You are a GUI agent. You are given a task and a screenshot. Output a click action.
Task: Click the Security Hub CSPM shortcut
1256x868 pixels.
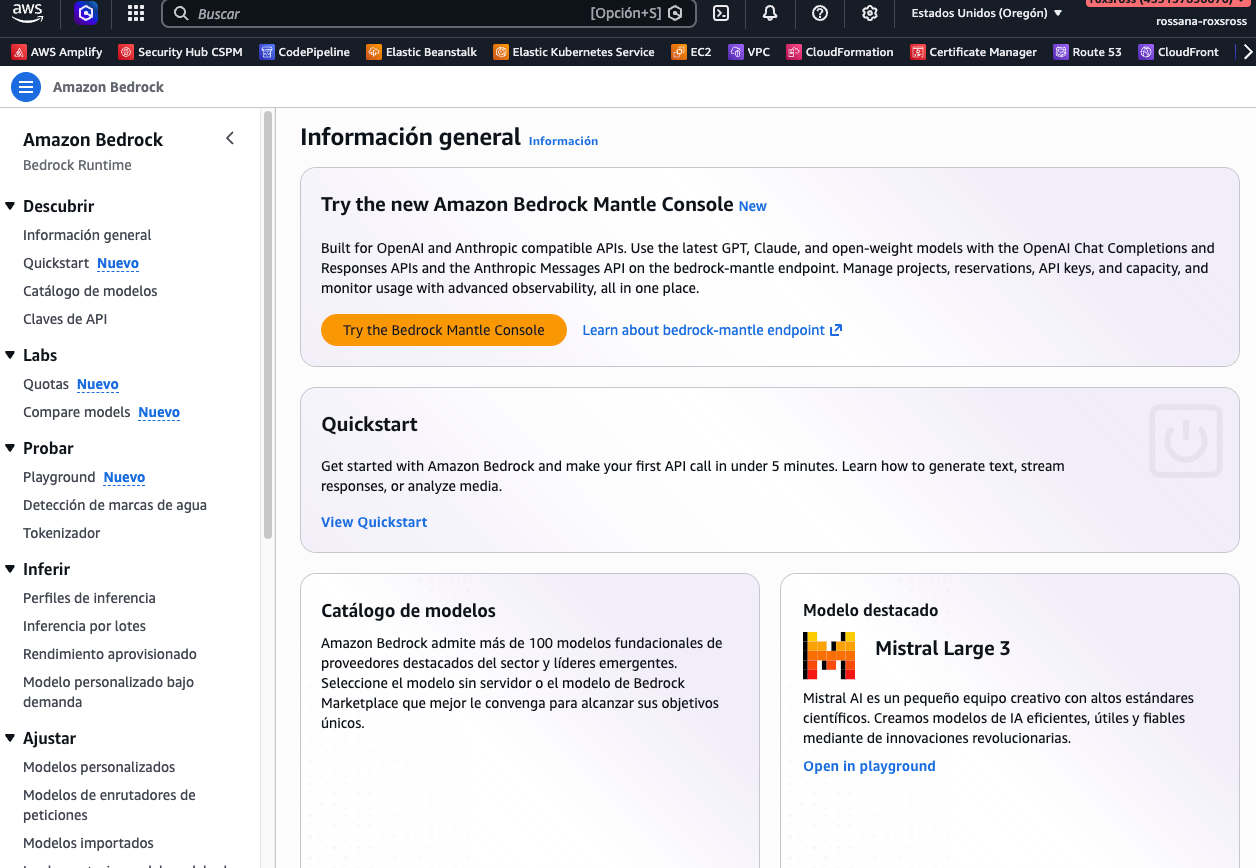[x=180, y=52]
